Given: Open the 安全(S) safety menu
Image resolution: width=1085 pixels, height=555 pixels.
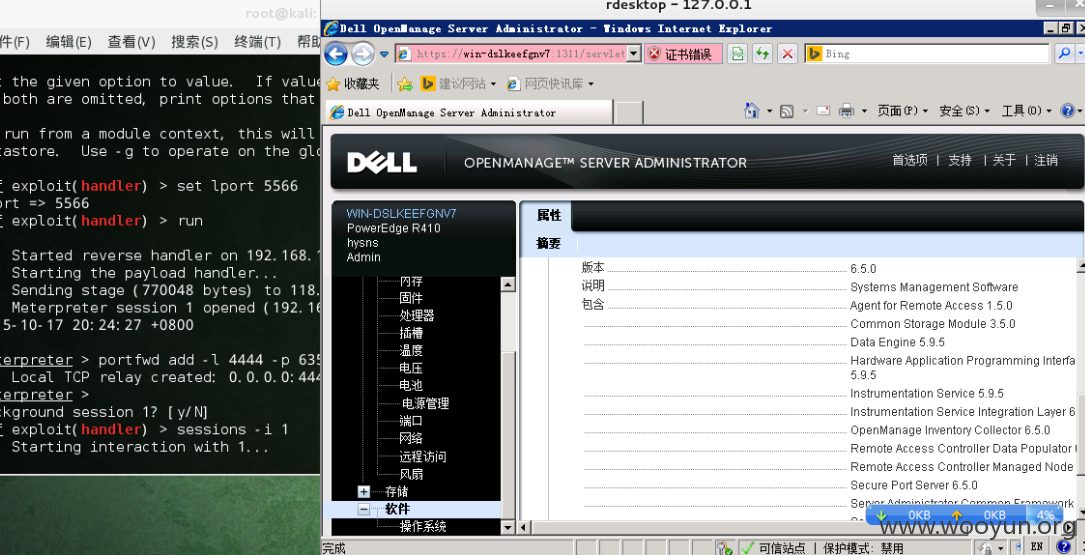Looking at the screenshot, I should (x=964, y=111).
